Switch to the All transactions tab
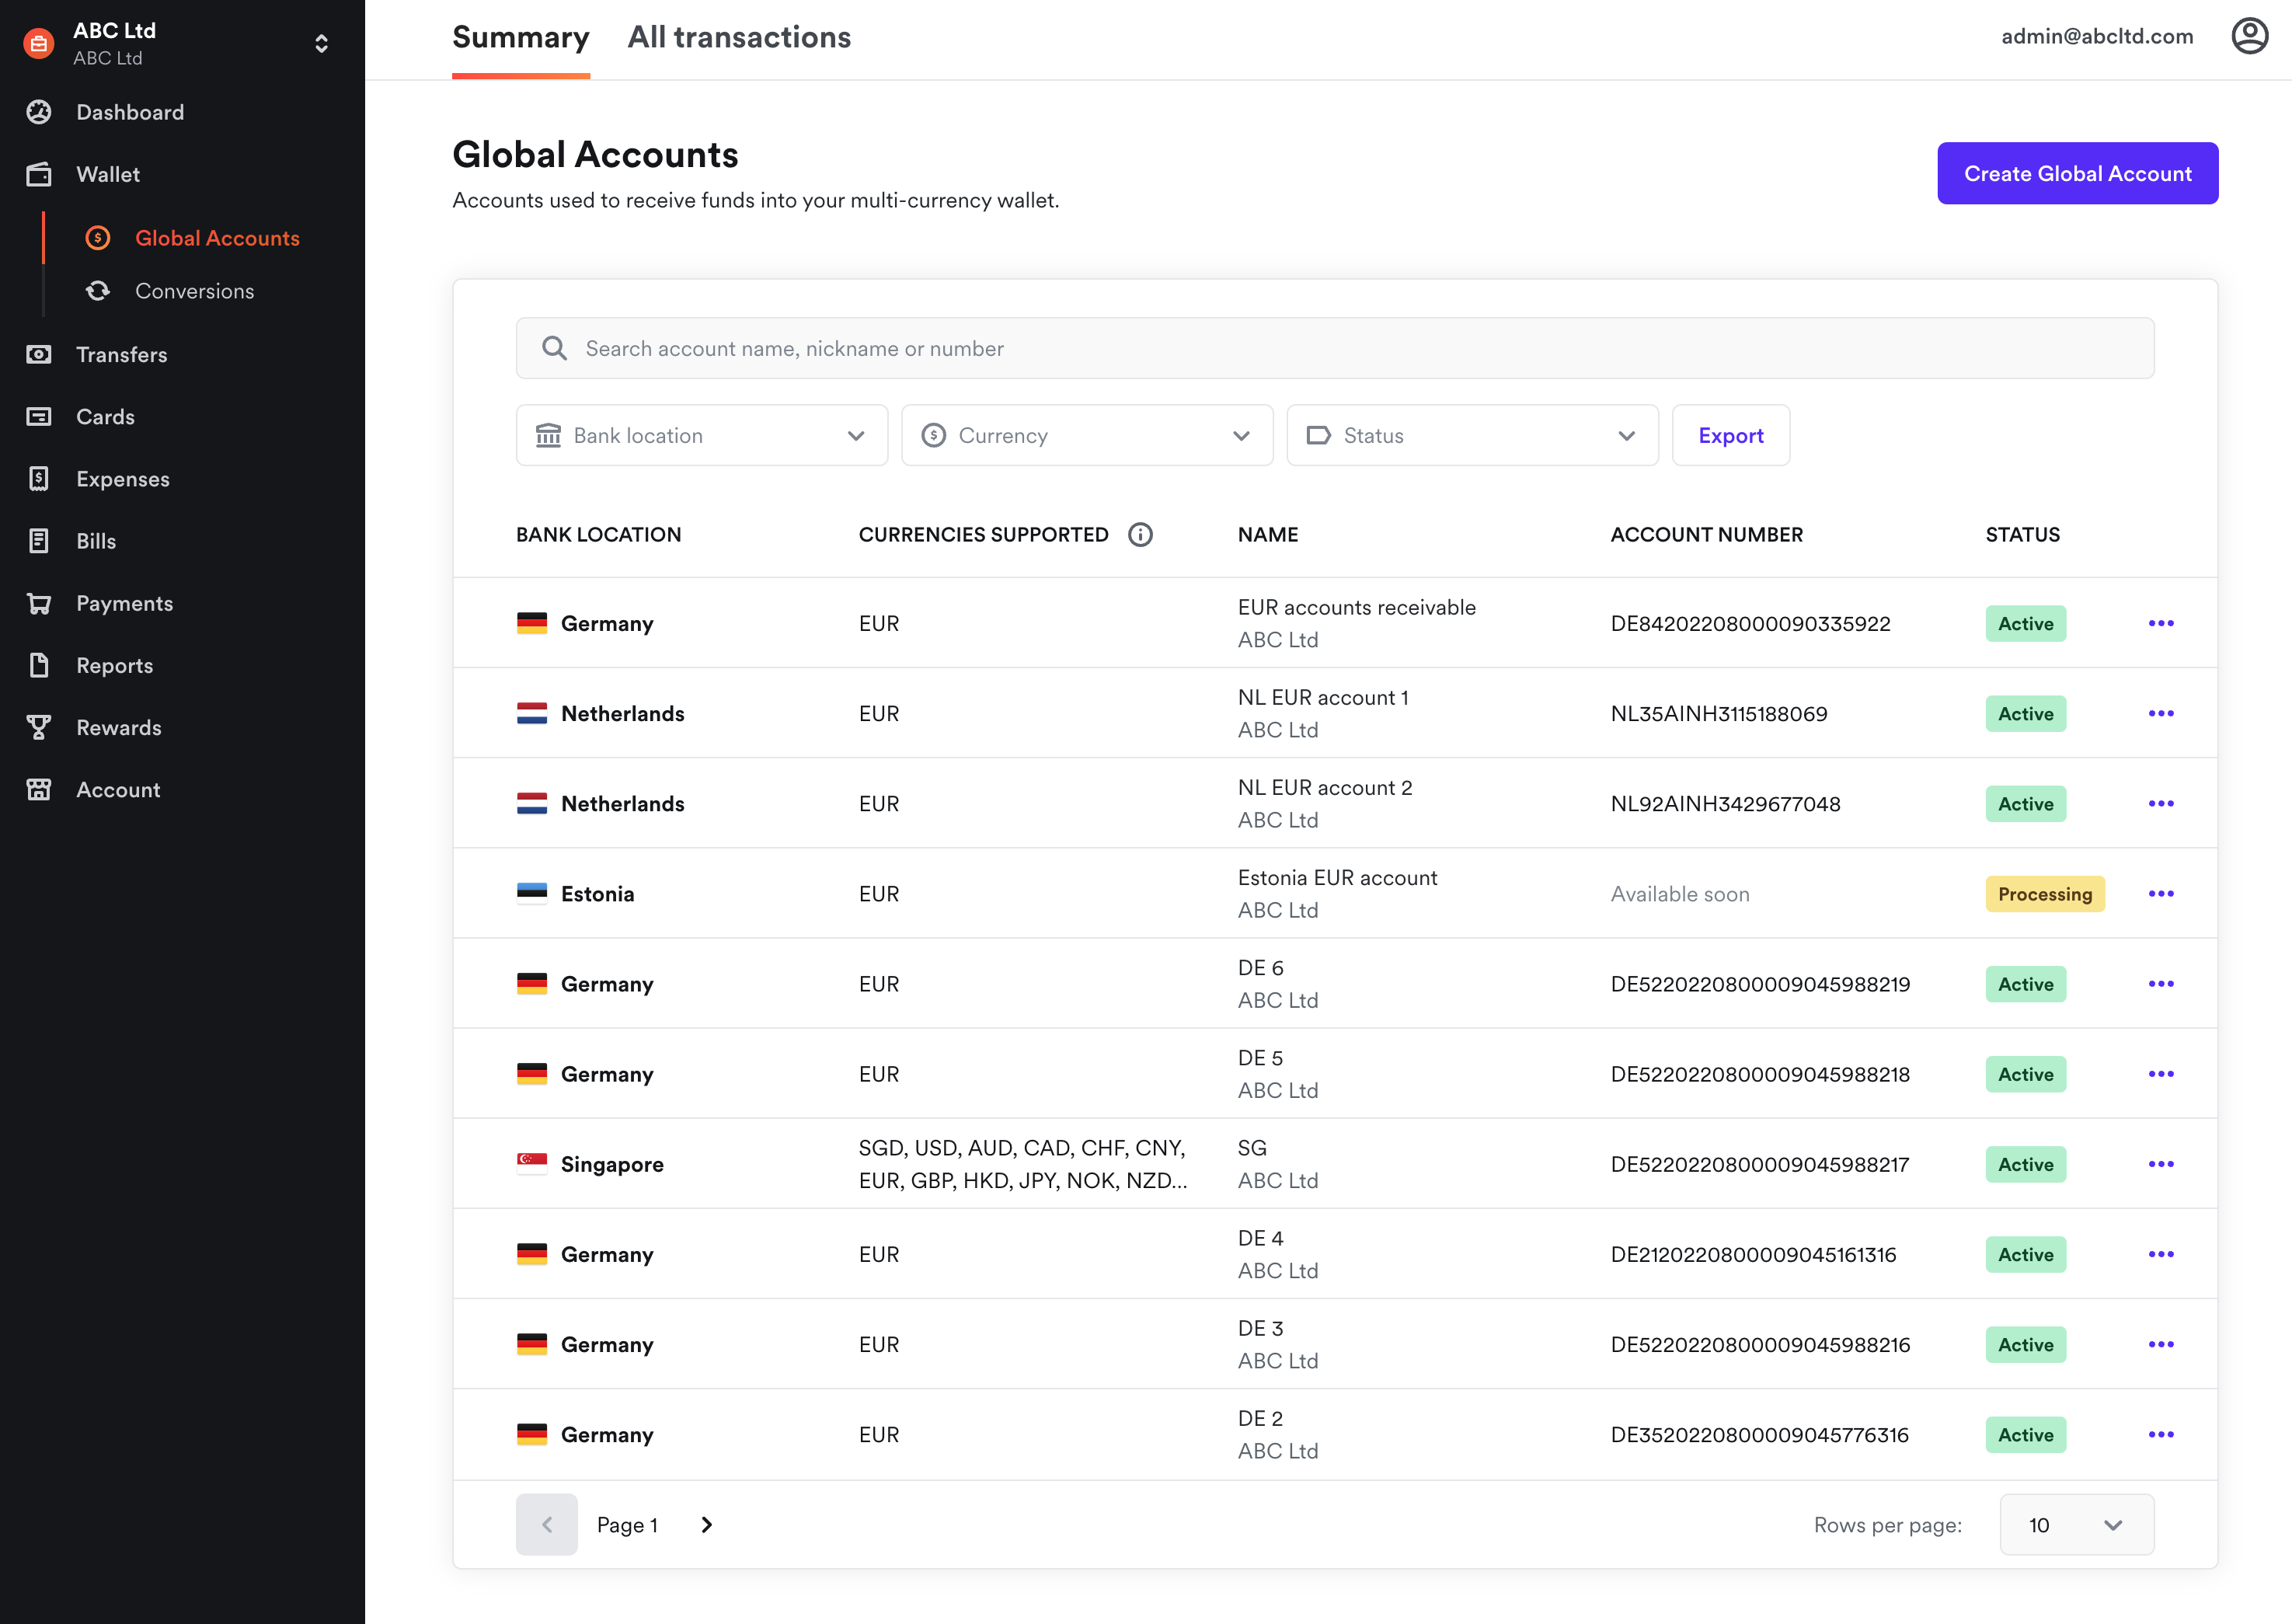 [x=739, y=38]
